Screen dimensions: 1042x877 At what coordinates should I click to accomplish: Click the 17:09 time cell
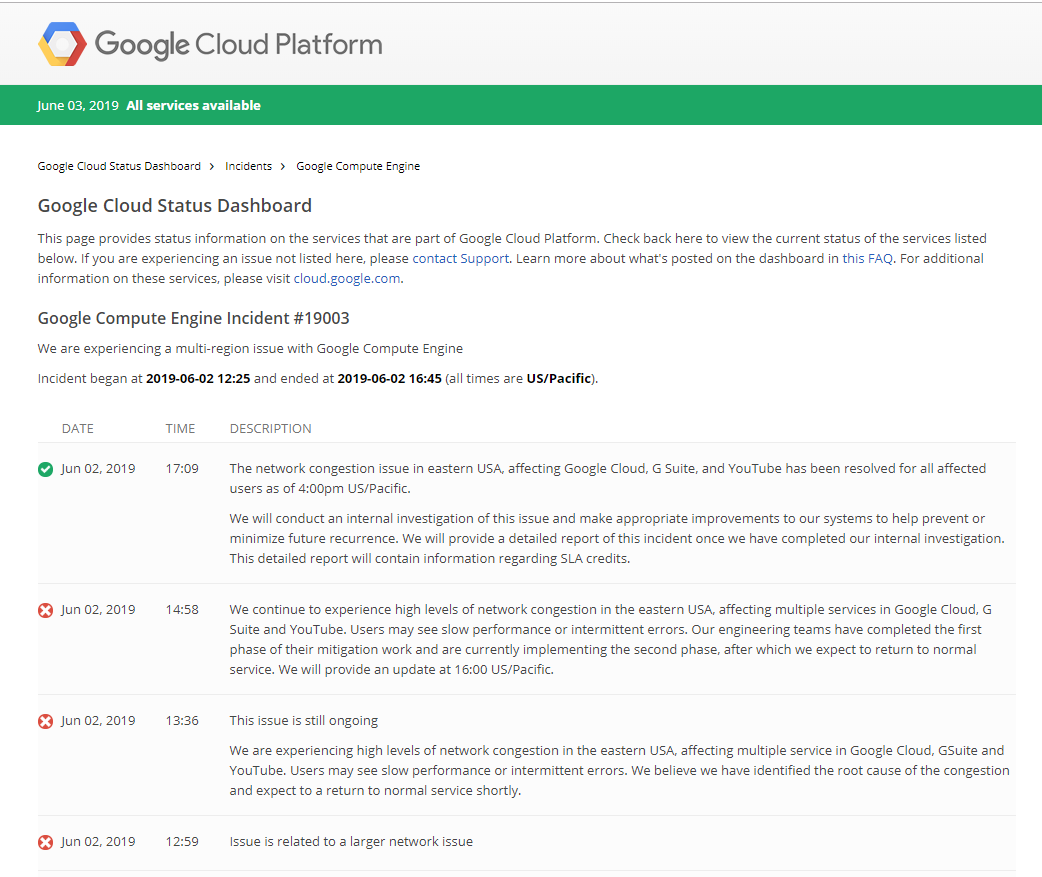tap(182, 469)
